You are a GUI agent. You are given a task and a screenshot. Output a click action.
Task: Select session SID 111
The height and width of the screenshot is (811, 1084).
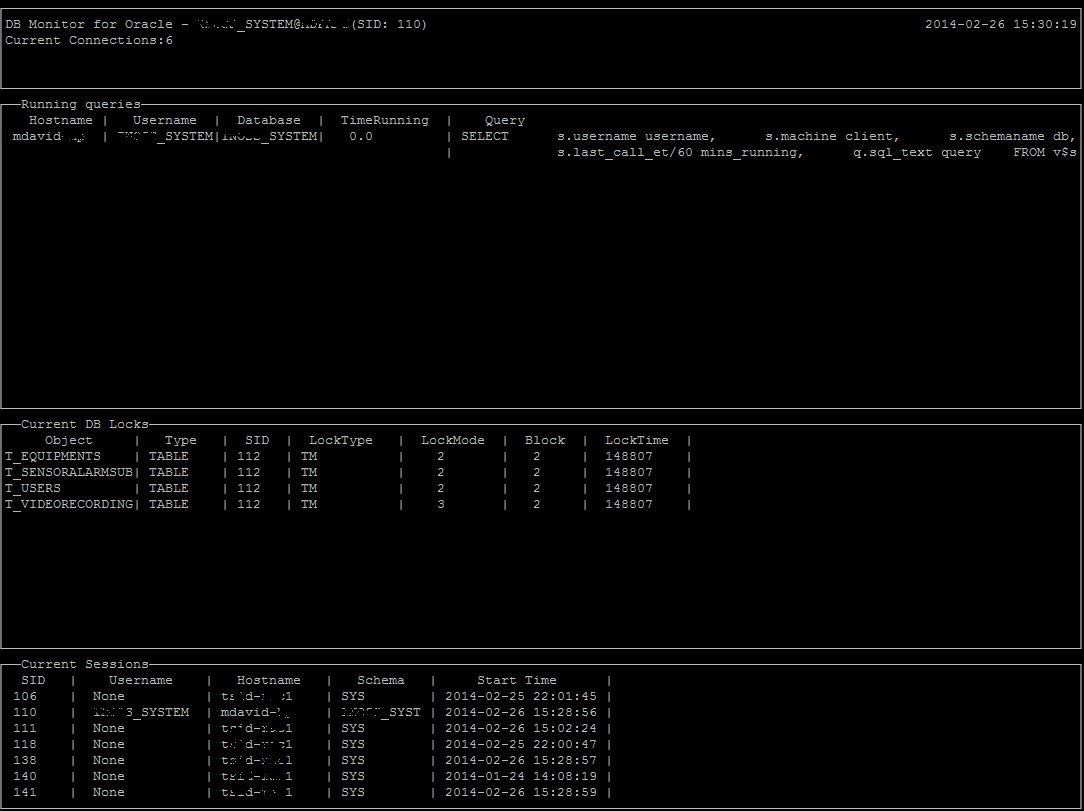(x=25, y=728)
